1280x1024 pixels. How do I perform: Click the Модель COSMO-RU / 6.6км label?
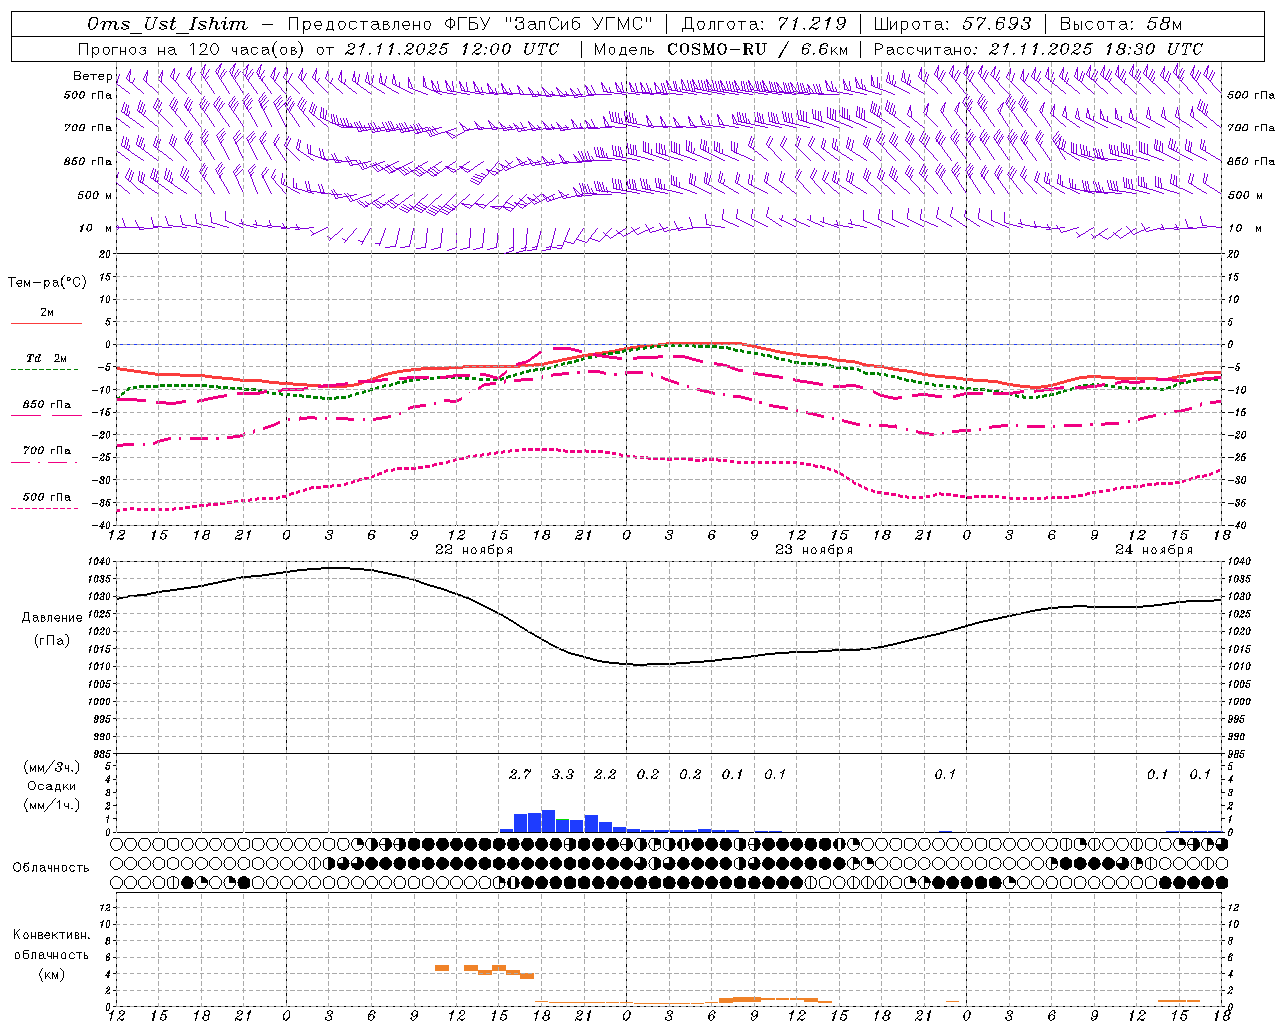(721, 49)
